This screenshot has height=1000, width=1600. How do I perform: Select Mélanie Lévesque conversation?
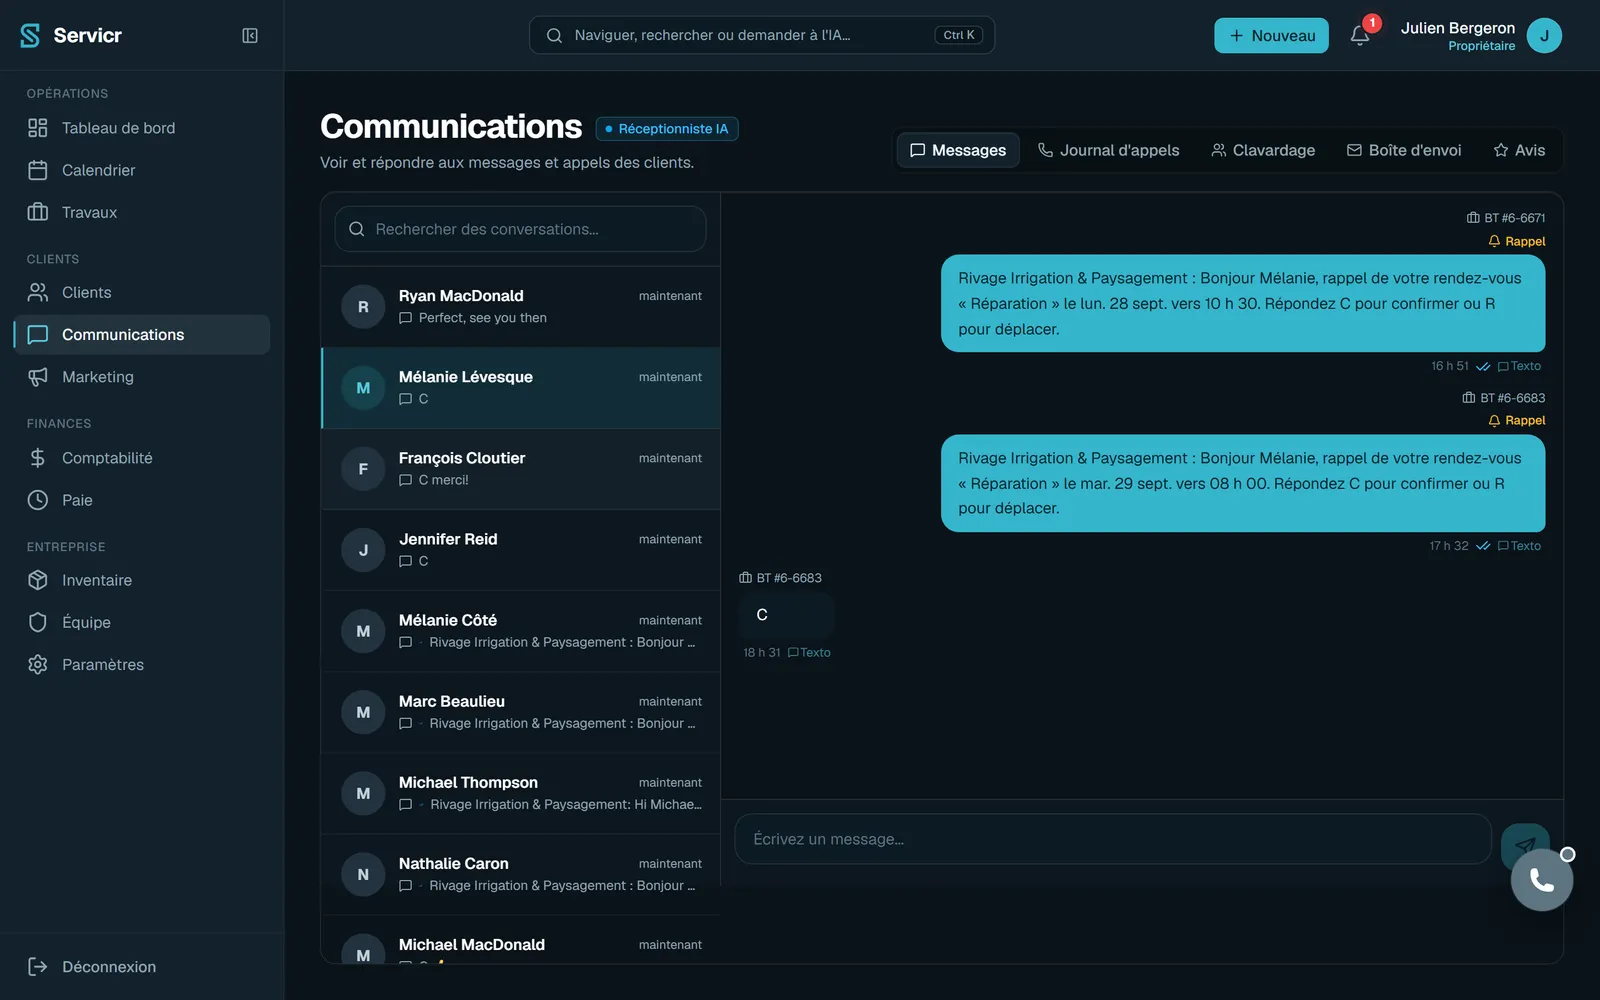[x=520, y=388]
